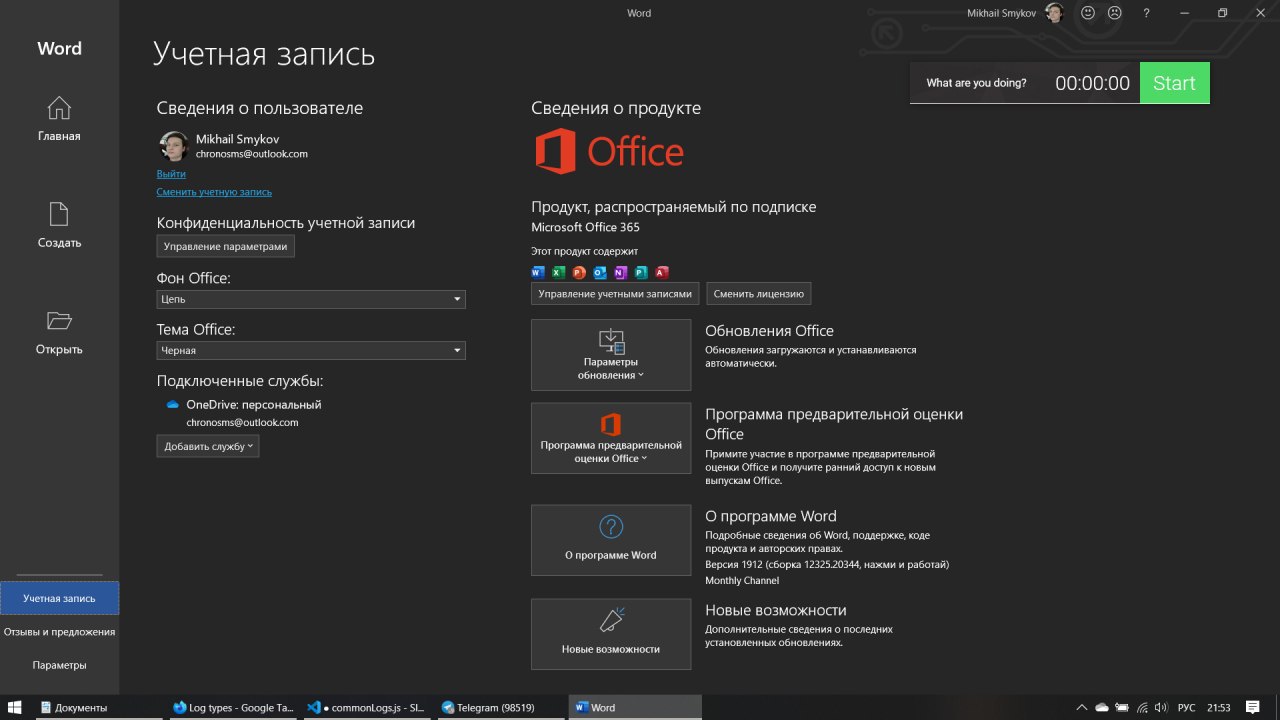Click the What are you doing field
Image resolution: width=1280 pixels, height=720 pixels.
click(977, 83)
